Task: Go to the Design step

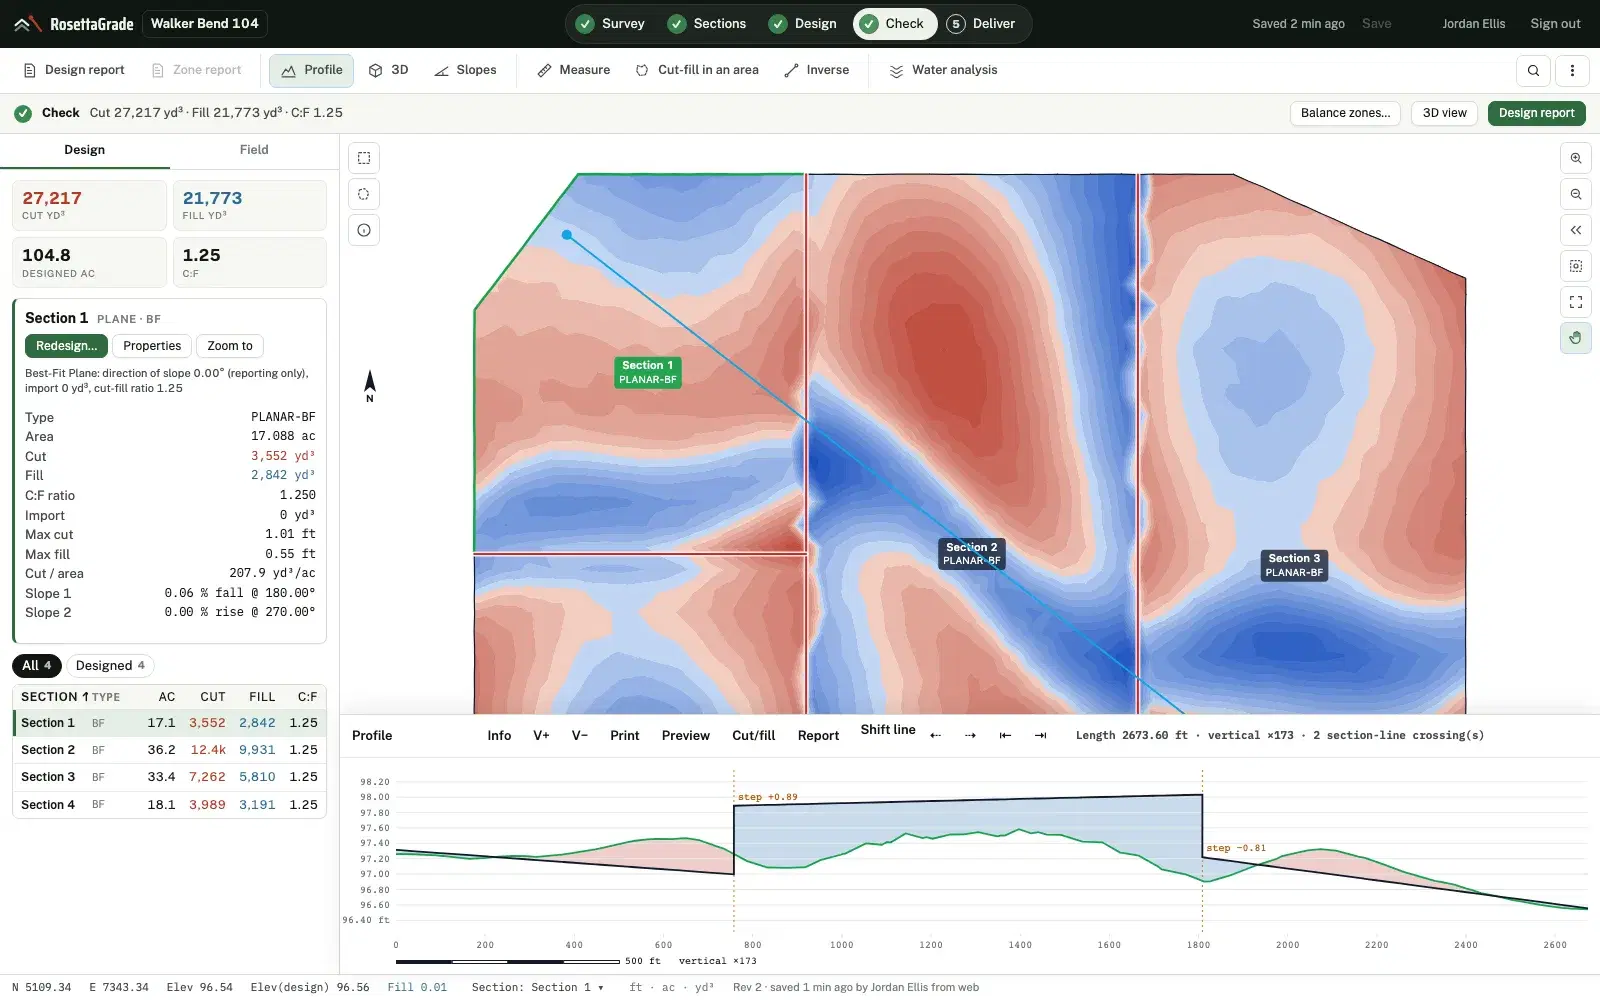Action: click(804, 24)
